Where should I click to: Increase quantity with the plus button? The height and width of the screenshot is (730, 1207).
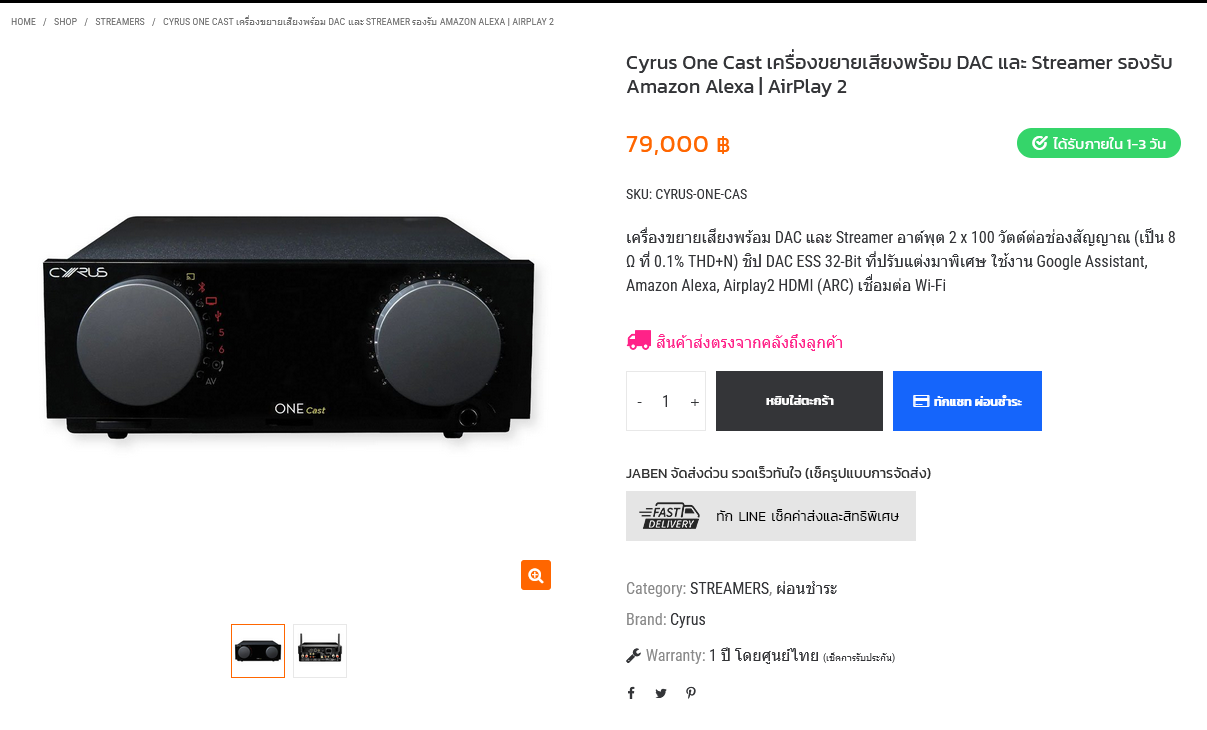coord(695,401)
